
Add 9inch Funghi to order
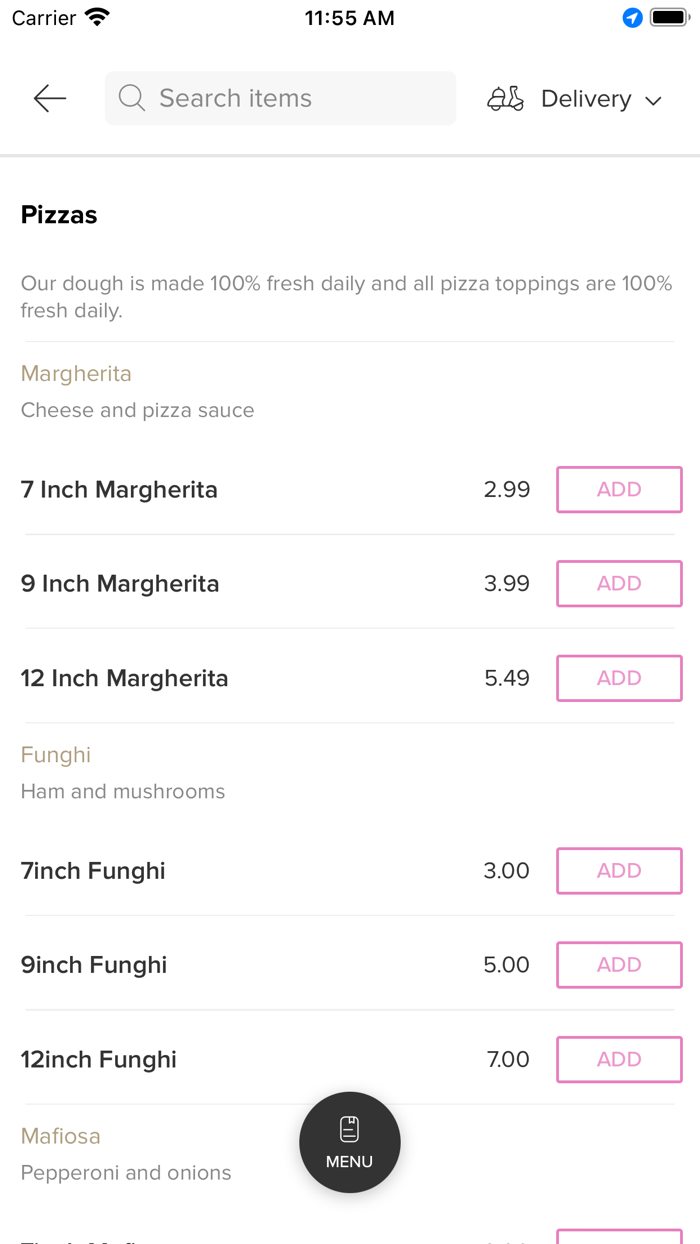pos(619,965)
